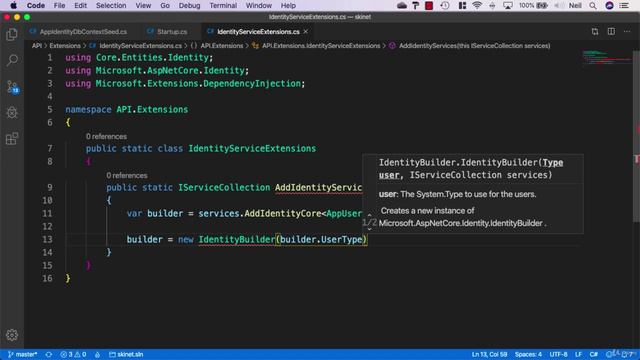Click 0 references above the class
This screenshot has height=360, width=640.
(106, 136)
